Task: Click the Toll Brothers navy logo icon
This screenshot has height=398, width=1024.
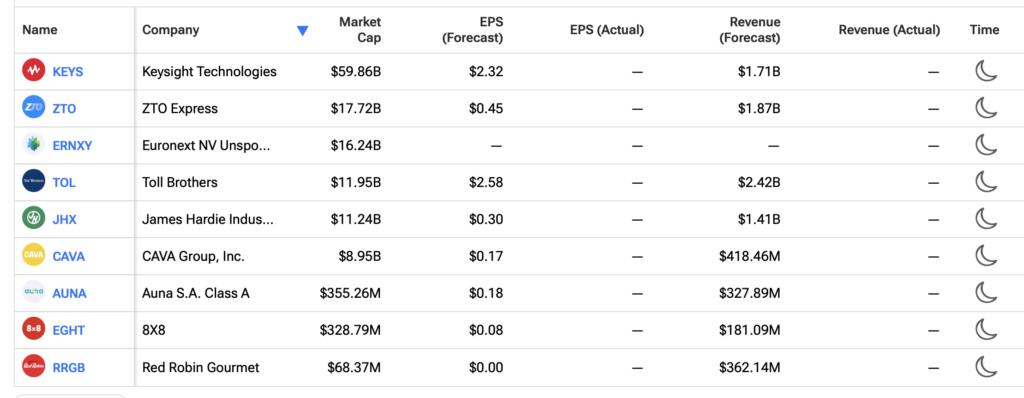Action: coord(33,181)
